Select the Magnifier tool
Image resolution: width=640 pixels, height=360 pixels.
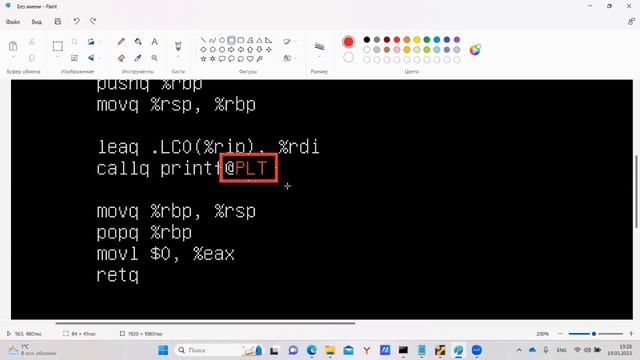[154, 58]
